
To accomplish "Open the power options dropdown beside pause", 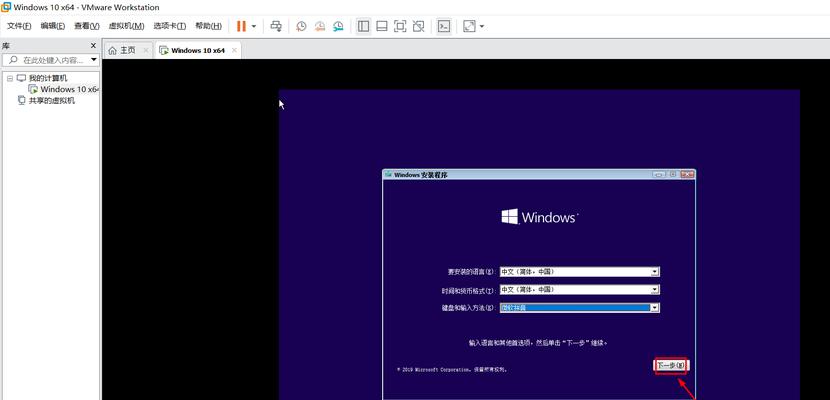I will click(254, 26).
